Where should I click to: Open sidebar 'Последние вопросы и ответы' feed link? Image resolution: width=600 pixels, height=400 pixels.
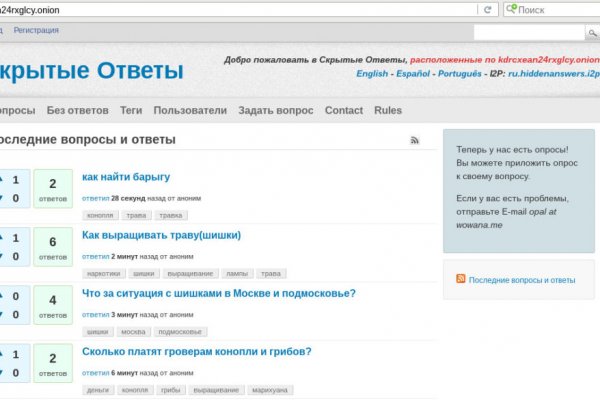coord(522,280)
